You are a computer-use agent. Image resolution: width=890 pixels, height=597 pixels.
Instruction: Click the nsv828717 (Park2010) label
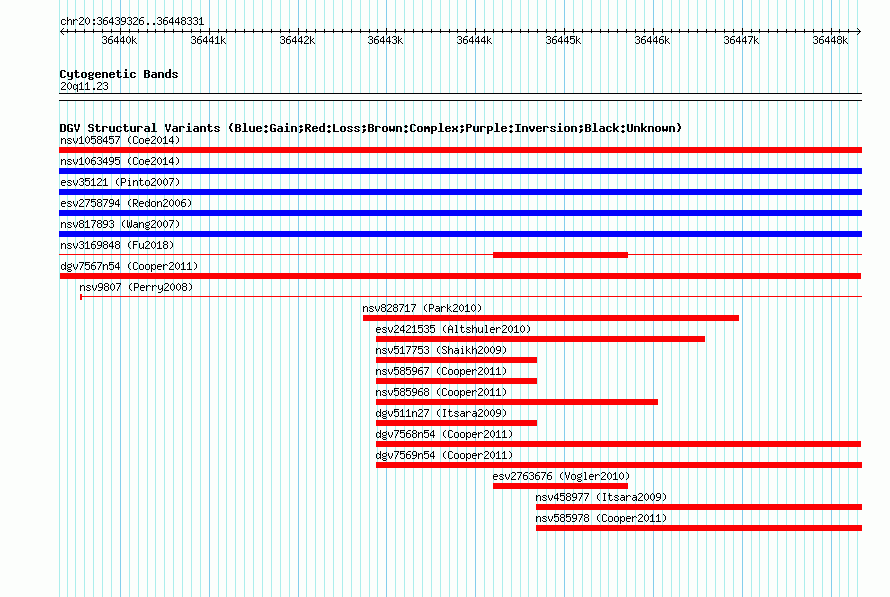[x=422, y=308]
